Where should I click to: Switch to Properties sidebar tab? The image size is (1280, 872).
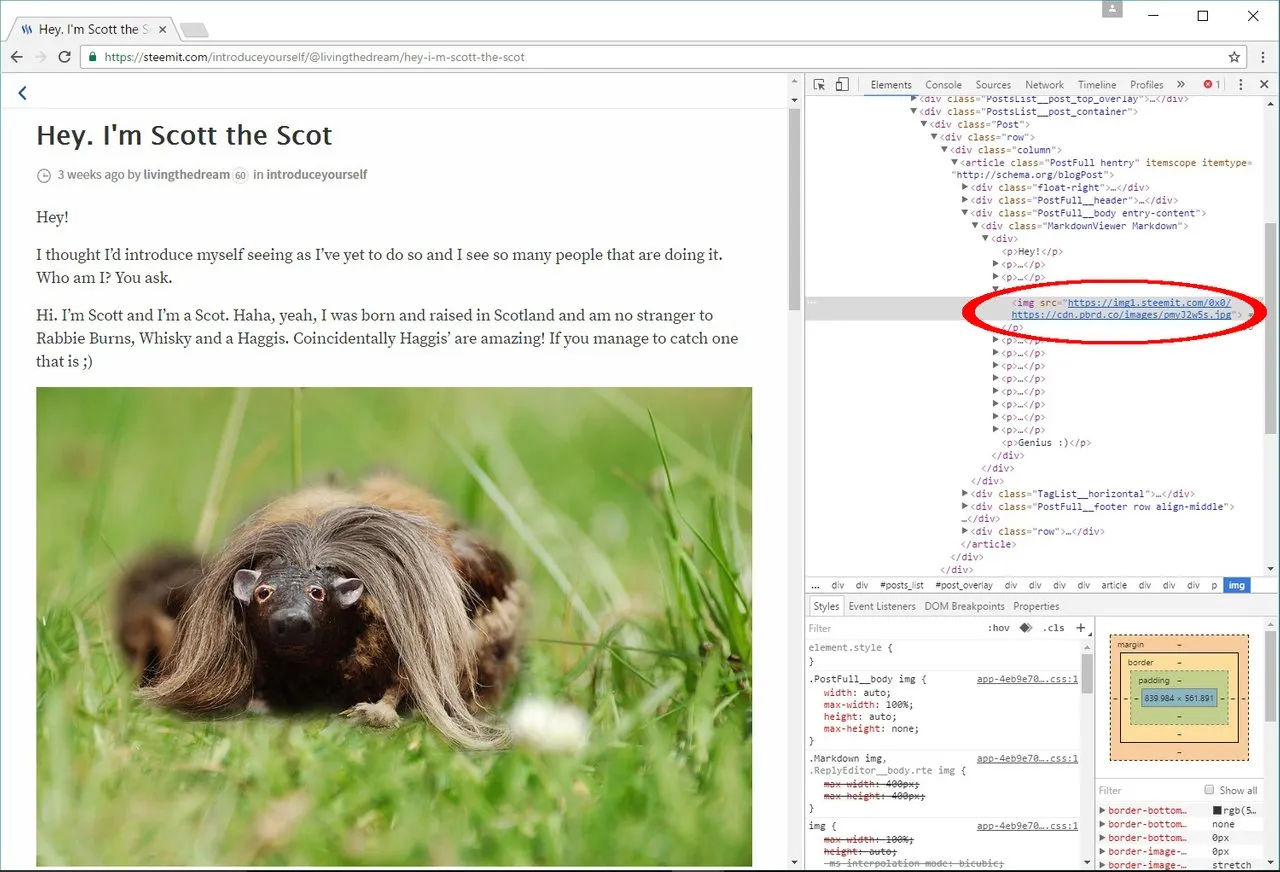tap(1036, 606)
